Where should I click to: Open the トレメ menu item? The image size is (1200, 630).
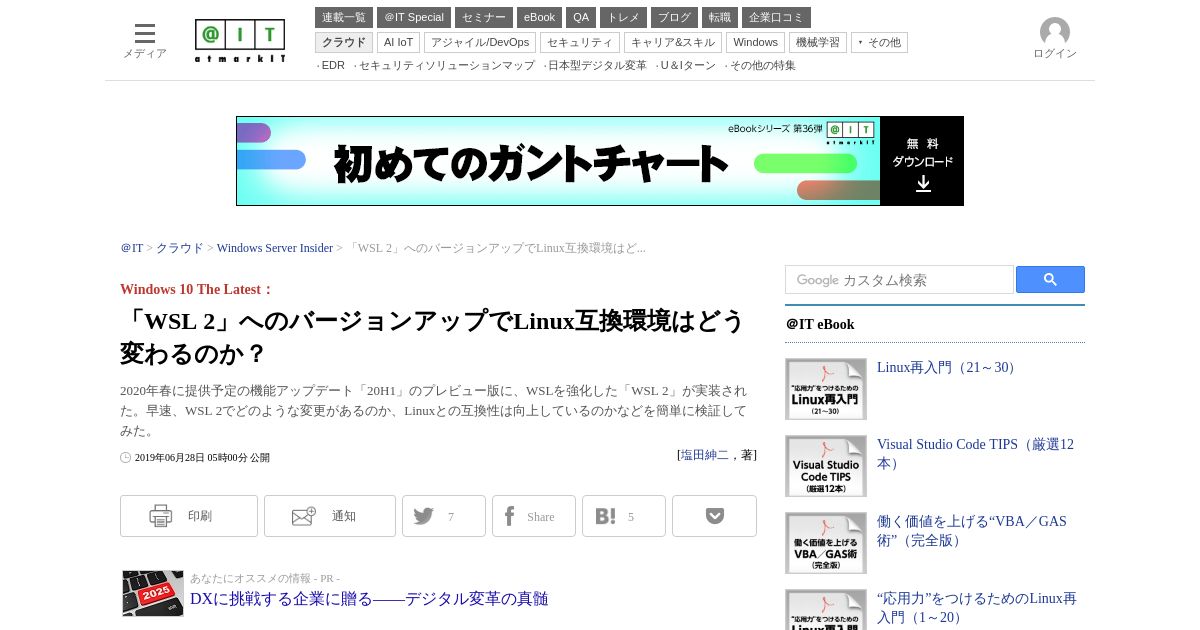pyautogui.click(x=623, y=17)
